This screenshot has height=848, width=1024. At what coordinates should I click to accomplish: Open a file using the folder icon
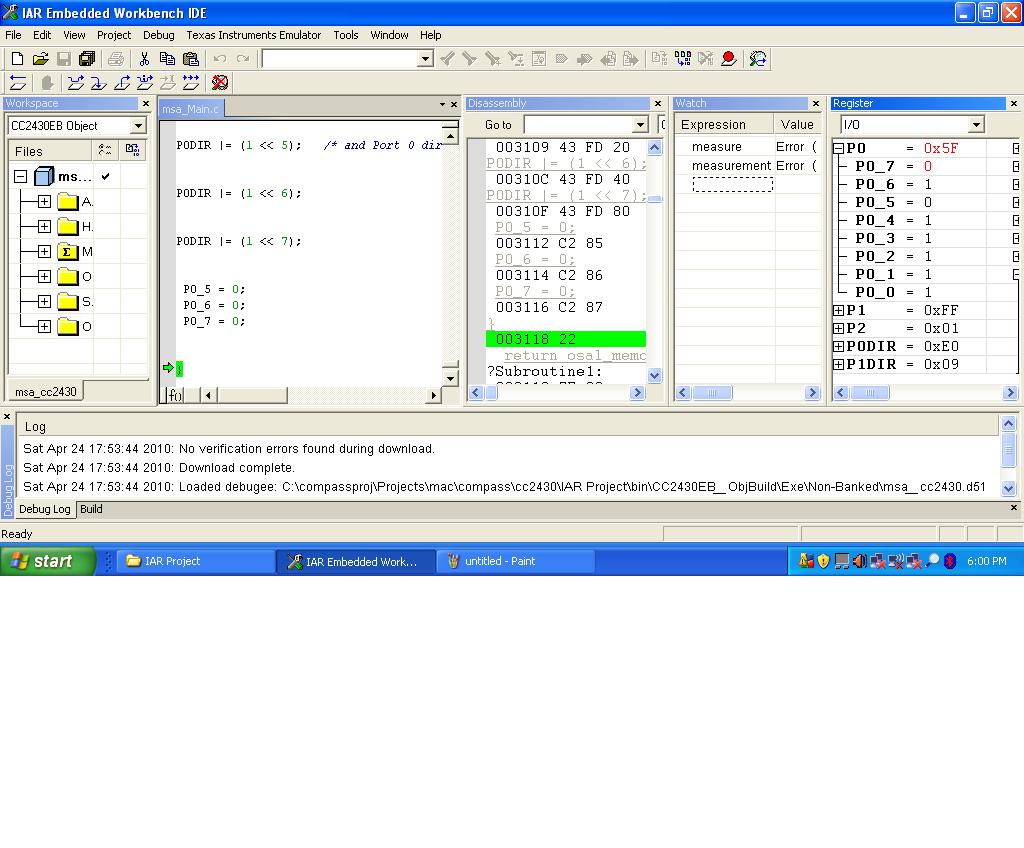pyautogui.click(x=40, y=59)
